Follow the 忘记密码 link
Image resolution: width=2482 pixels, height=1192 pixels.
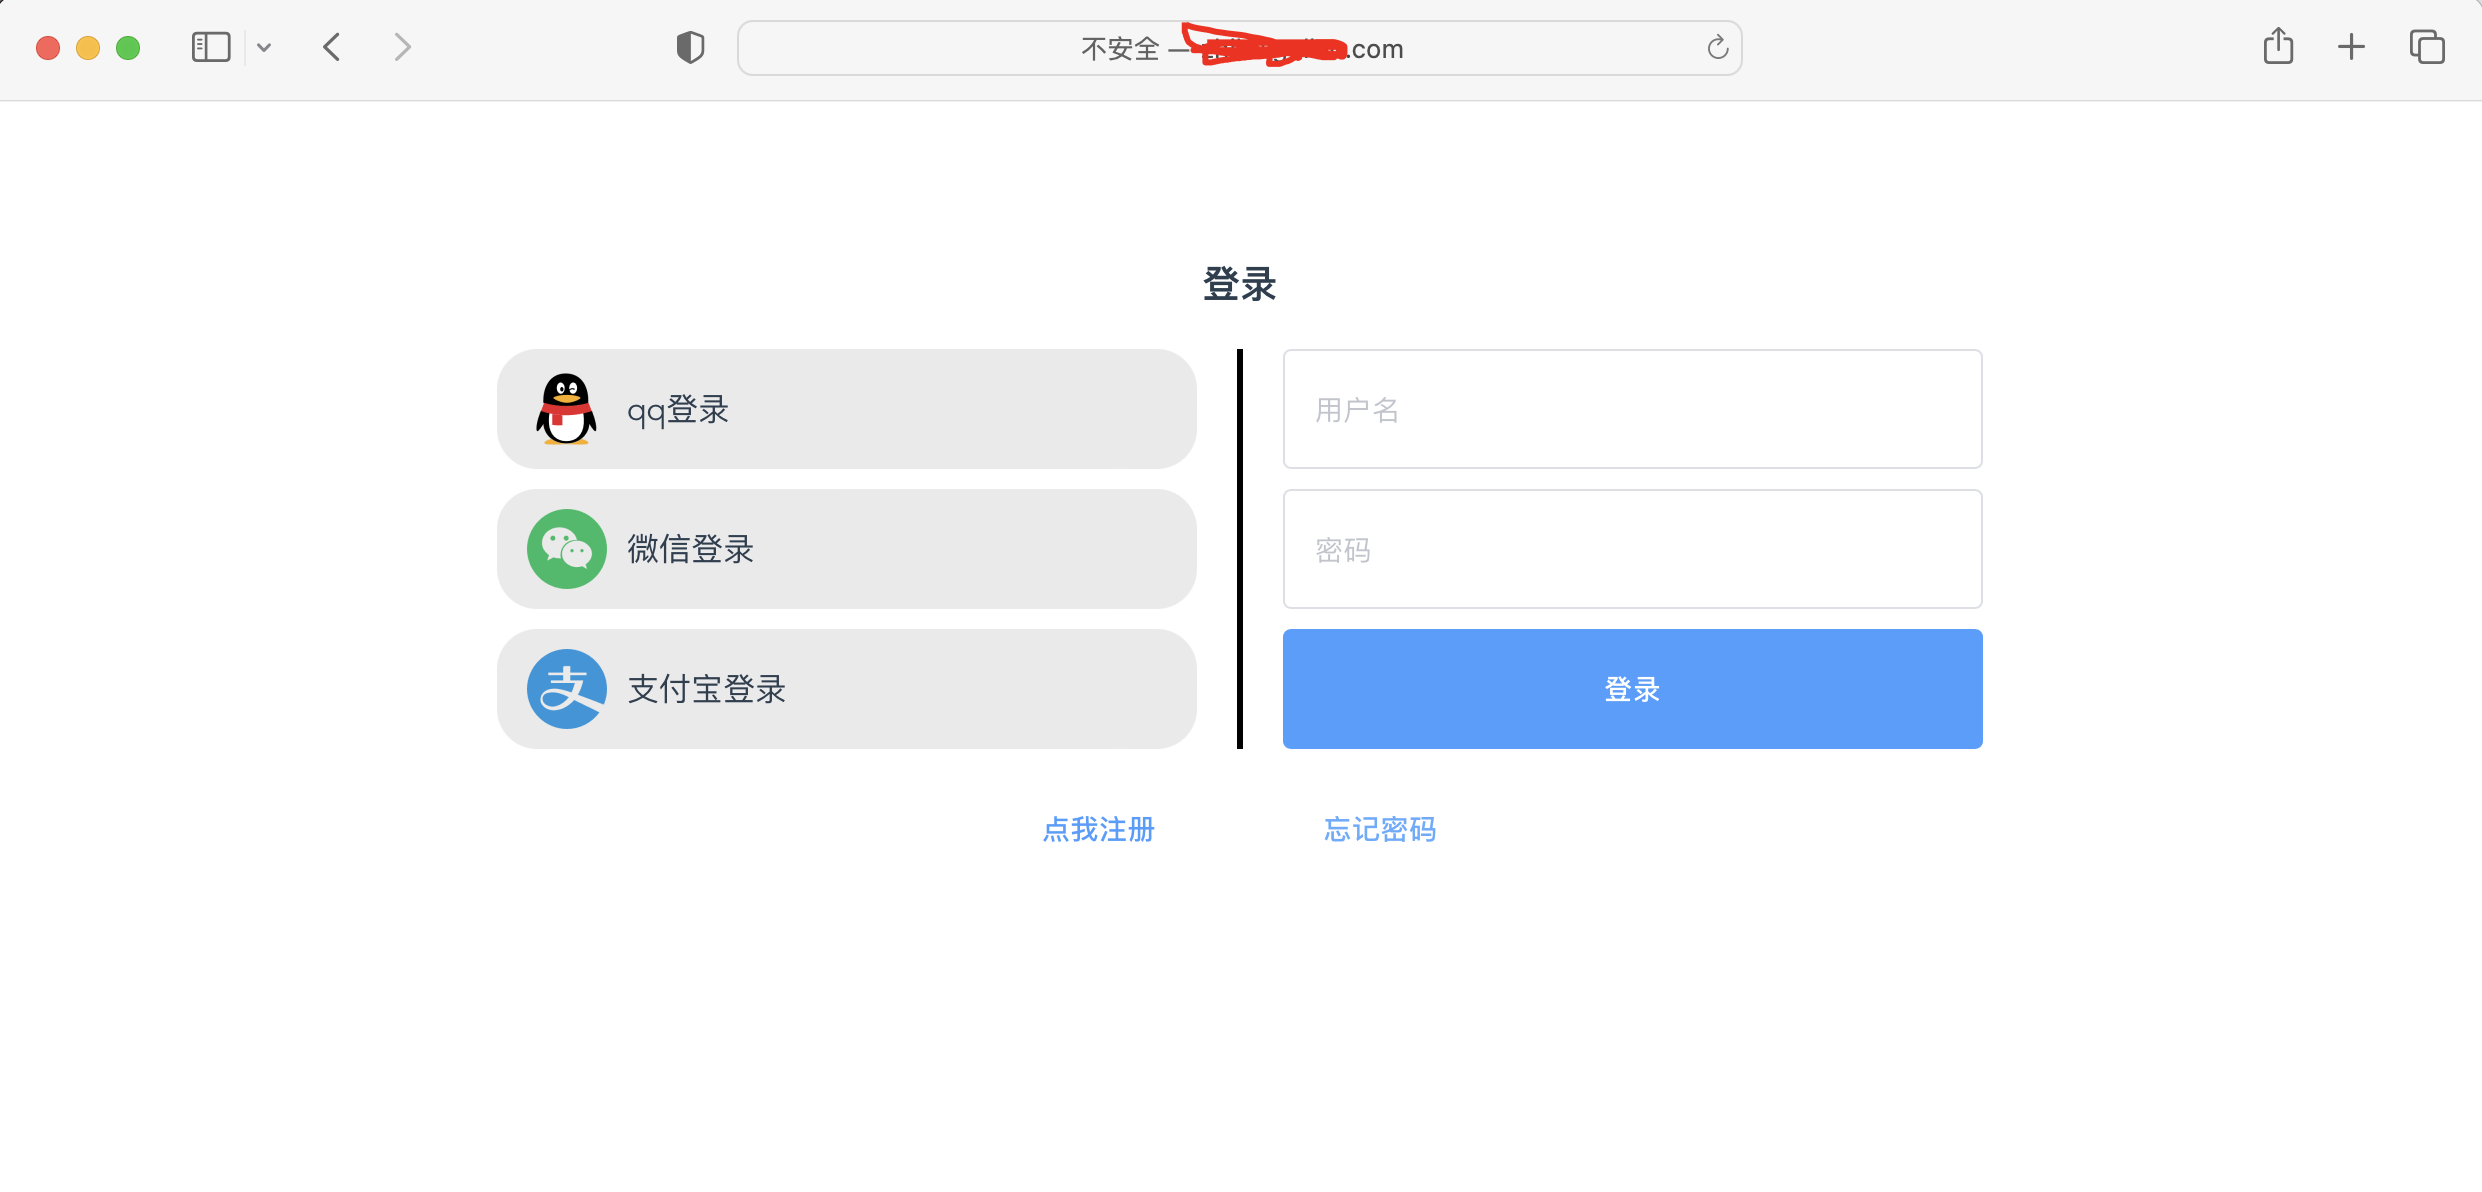(x=1380, y=829)
